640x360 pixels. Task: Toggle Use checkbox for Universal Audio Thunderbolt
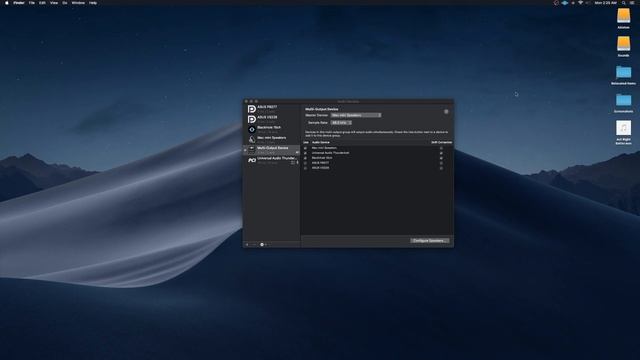point(305,153)
